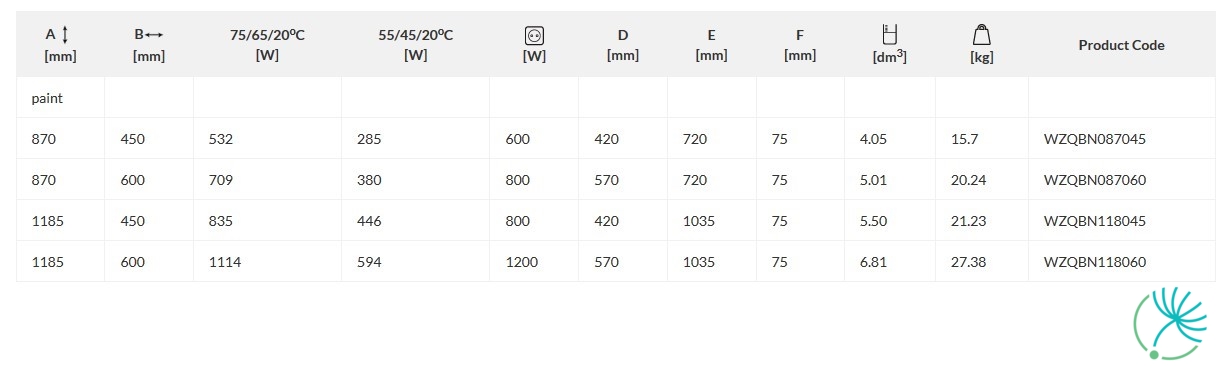Select product code WZQBN118060
Viewport: 1227px width, 381px height.
pos(1094,262)
